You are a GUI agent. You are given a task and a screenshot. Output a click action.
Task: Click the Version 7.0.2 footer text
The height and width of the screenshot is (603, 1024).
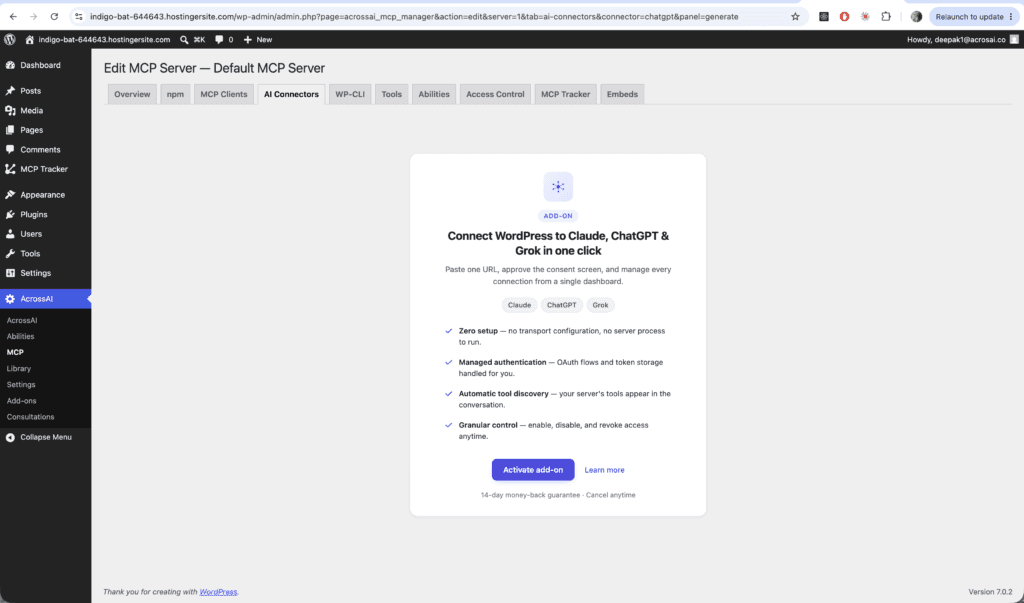pos(990,592)
